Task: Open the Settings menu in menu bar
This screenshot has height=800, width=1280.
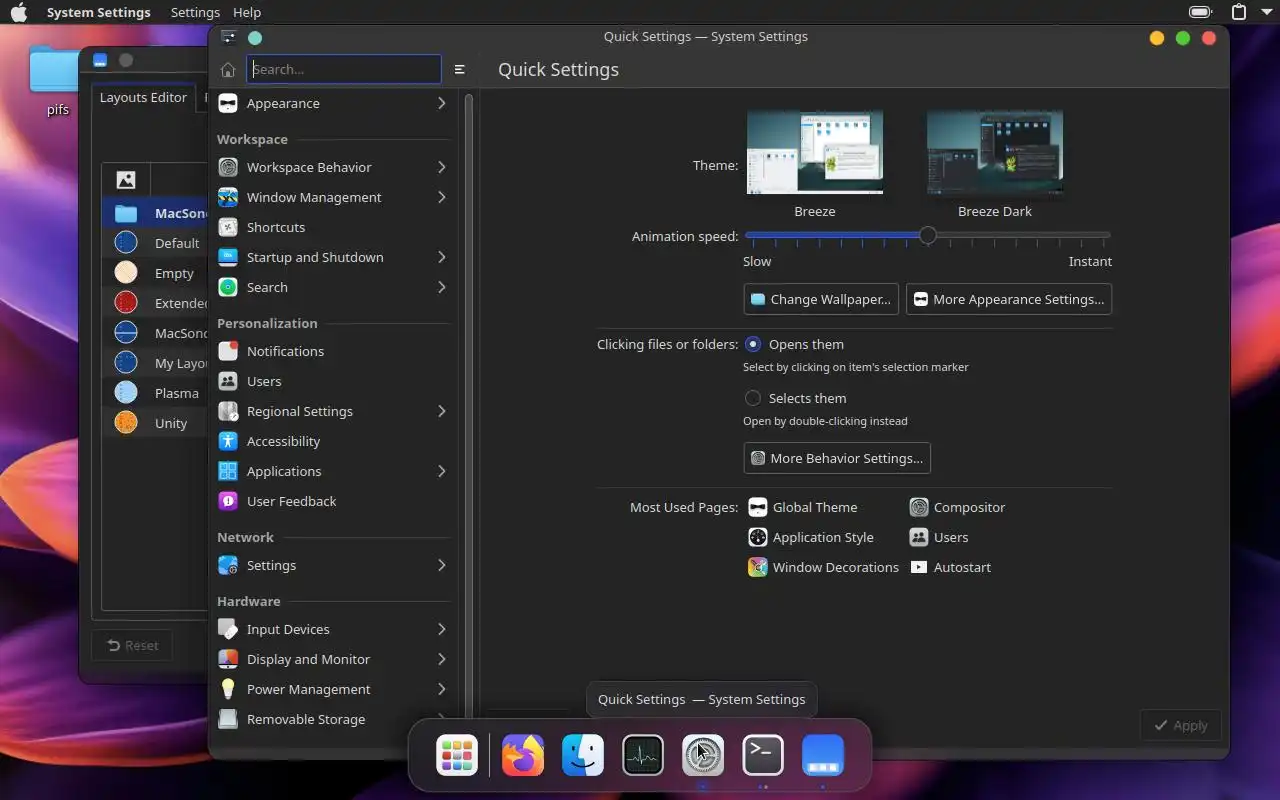Action: [x=195, y=12]
